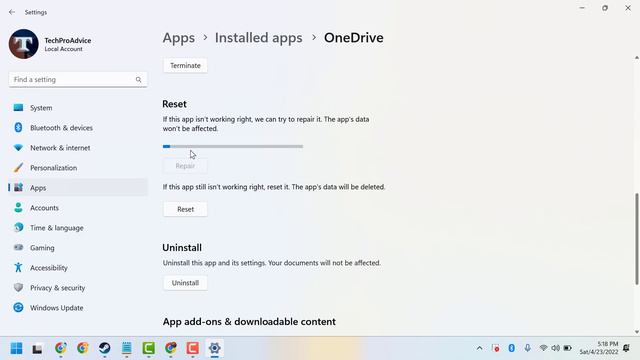Click the Reset button

(x=185, y=209)
